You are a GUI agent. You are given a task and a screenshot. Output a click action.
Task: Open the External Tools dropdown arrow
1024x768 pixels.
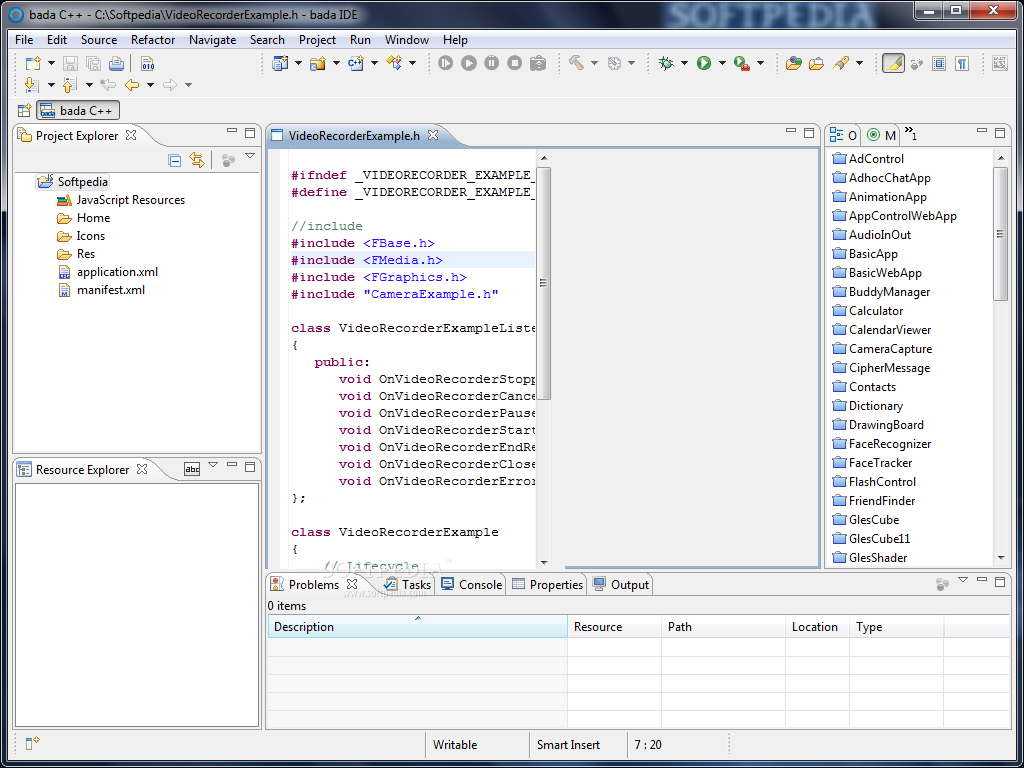pos(760,63)
